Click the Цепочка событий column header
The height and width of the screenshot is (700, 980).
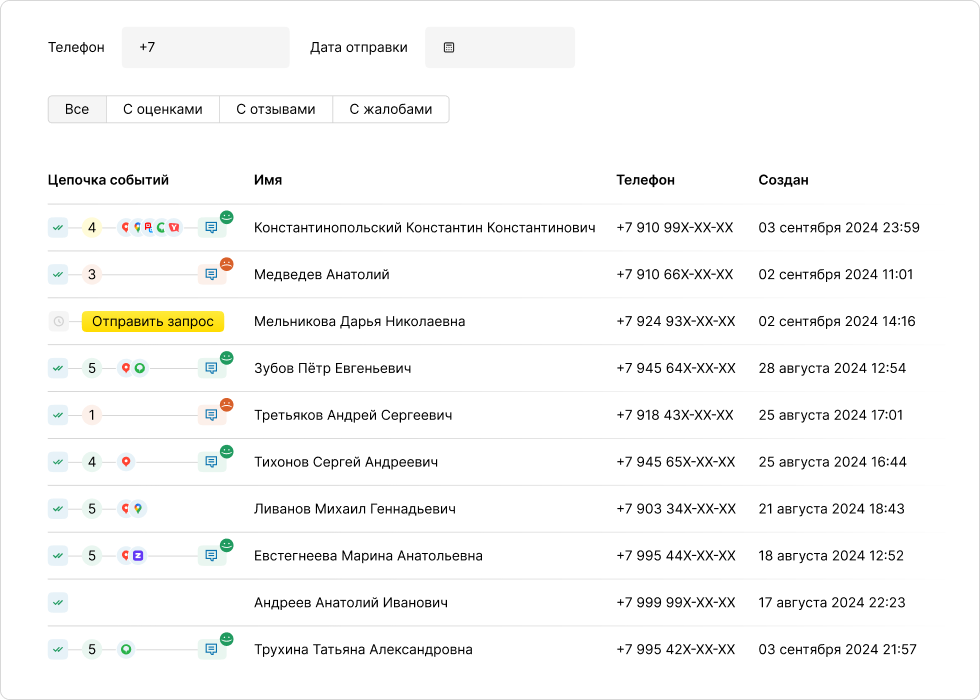(108, 180)
